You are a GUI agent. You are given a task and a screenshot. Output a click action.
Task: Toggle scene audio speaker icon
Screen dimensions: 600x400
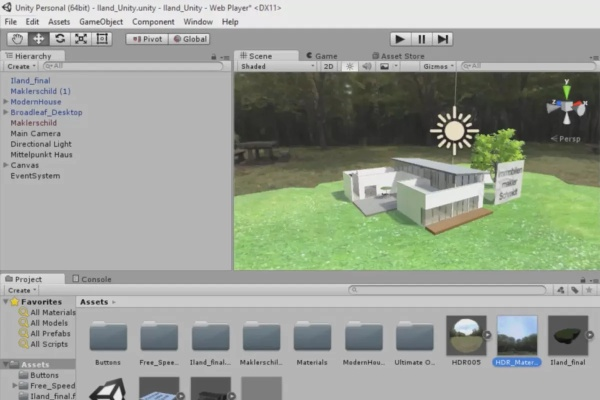pos(366,67)
